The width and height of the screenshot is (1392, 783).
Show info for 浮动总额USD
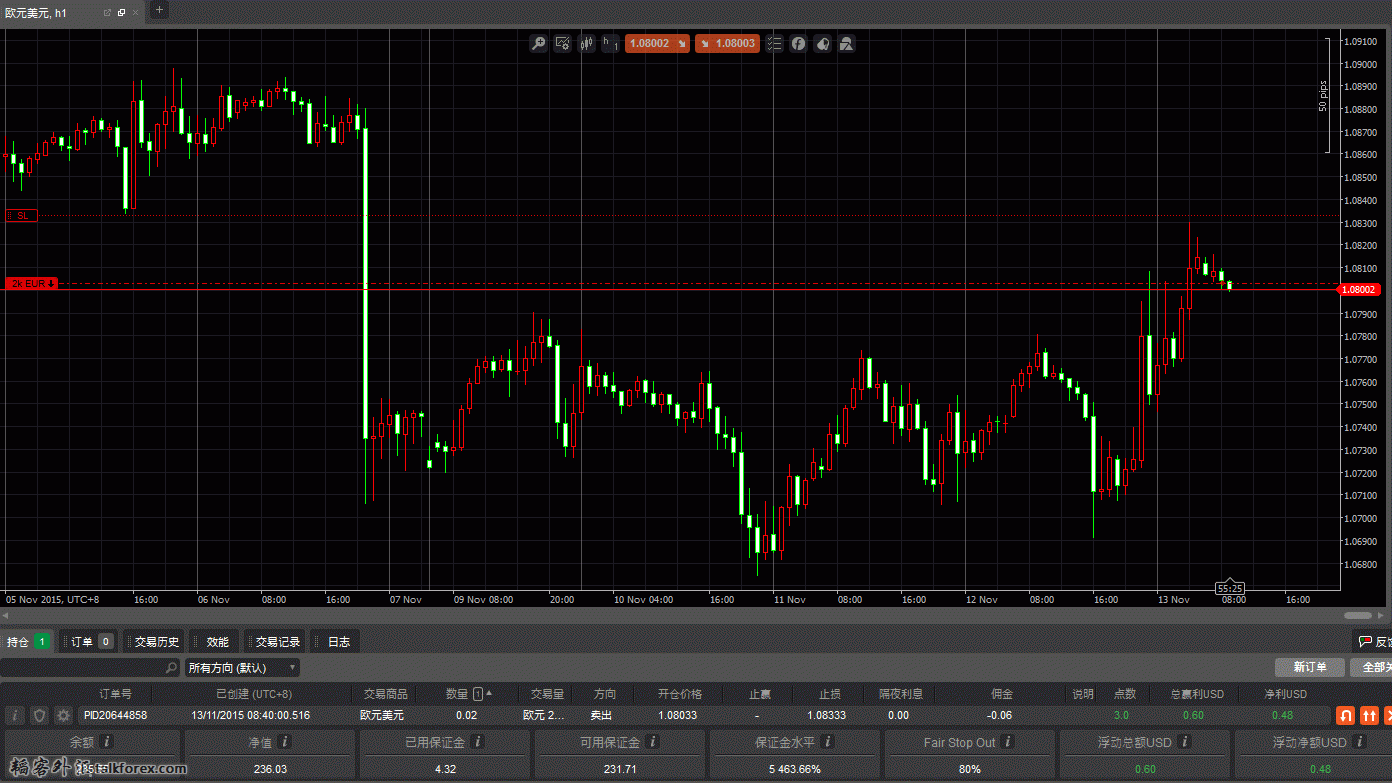(x=1185, y=742)
